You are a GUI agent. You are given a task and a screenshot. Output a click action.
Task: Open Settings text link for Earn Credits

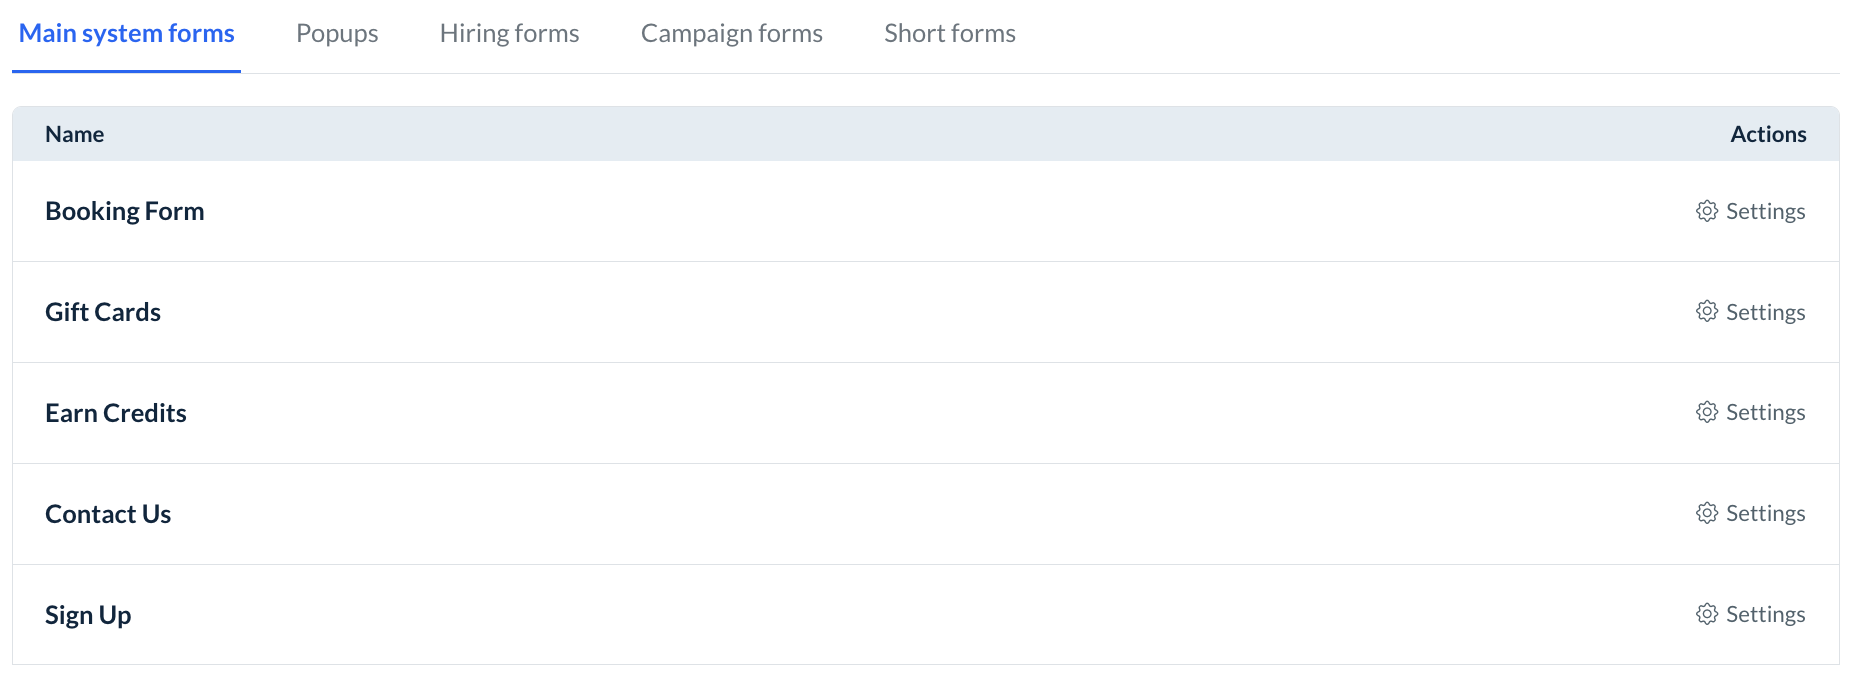pos(1765,413)
